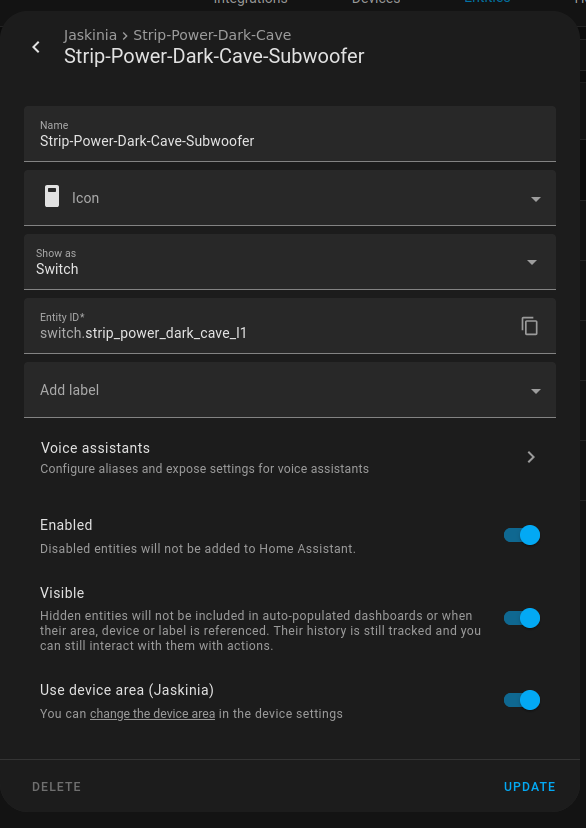Click the device icon preview in Icon field
Image resolution: width=586 pixels, height=828 pixels.
coord(52,196)
